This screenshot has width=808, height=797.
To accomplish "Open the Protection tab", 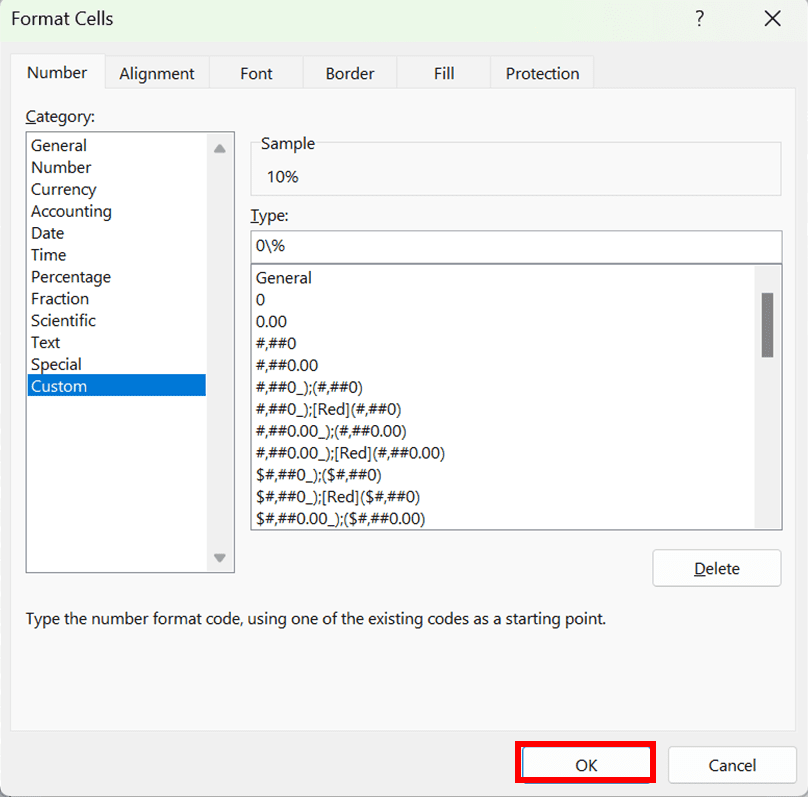I will tap(542, 74).
